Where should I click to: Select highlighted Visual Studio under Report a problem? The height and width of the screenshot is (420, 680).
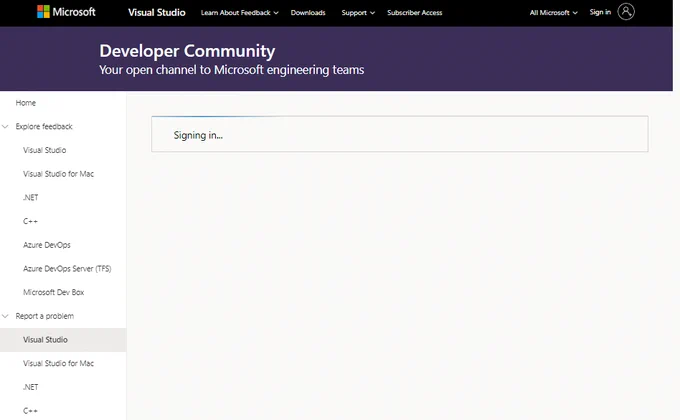63,340
